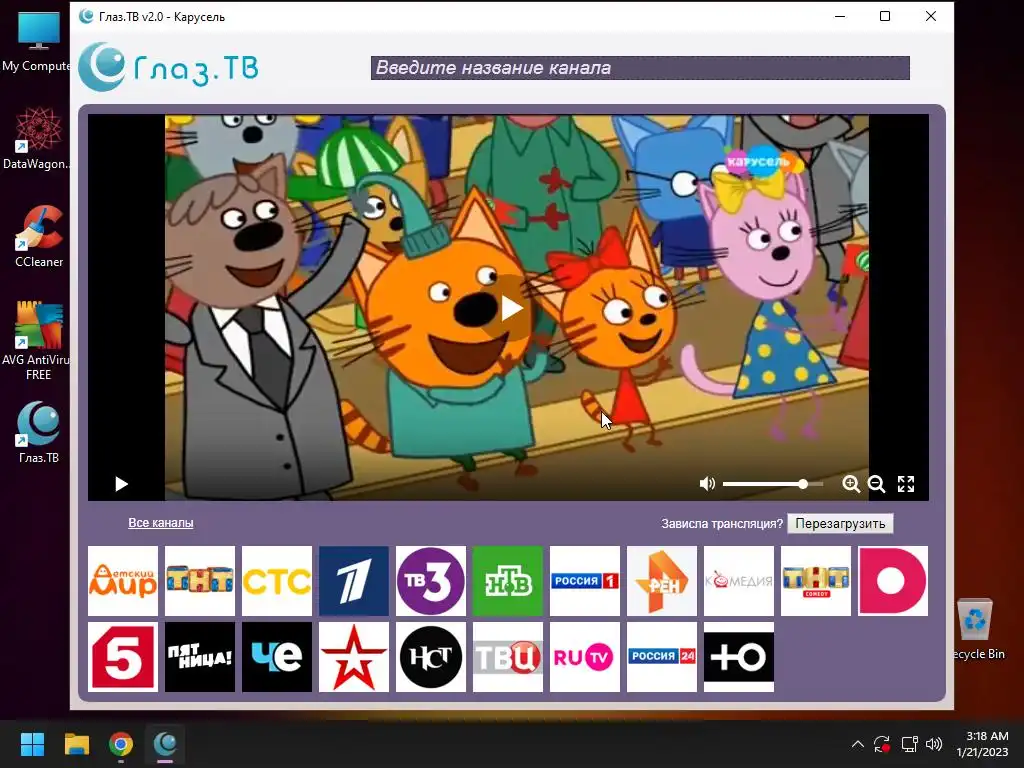The height and width of the screenshot is (768, 1024).
Task: Select the My Computer desktop icon
Action: click(x=37, y=40)
